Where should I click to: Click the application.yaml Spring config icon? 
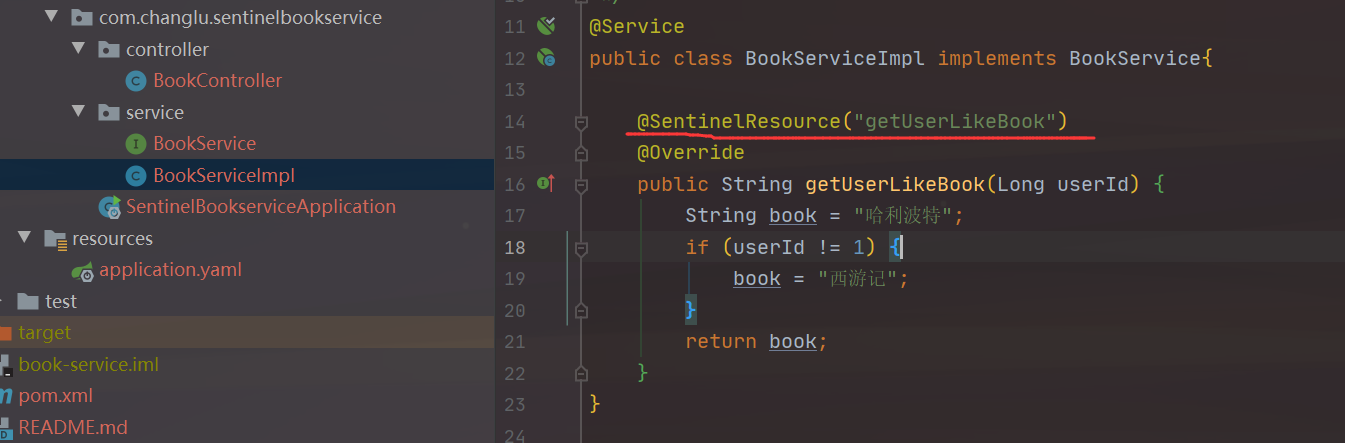tap(83, 270)
